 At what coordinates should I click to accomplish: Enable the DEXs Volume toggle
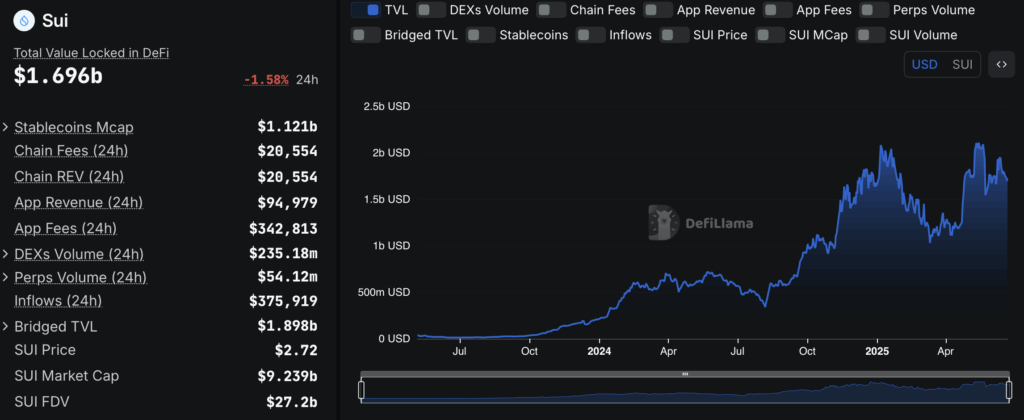(431, 10)
